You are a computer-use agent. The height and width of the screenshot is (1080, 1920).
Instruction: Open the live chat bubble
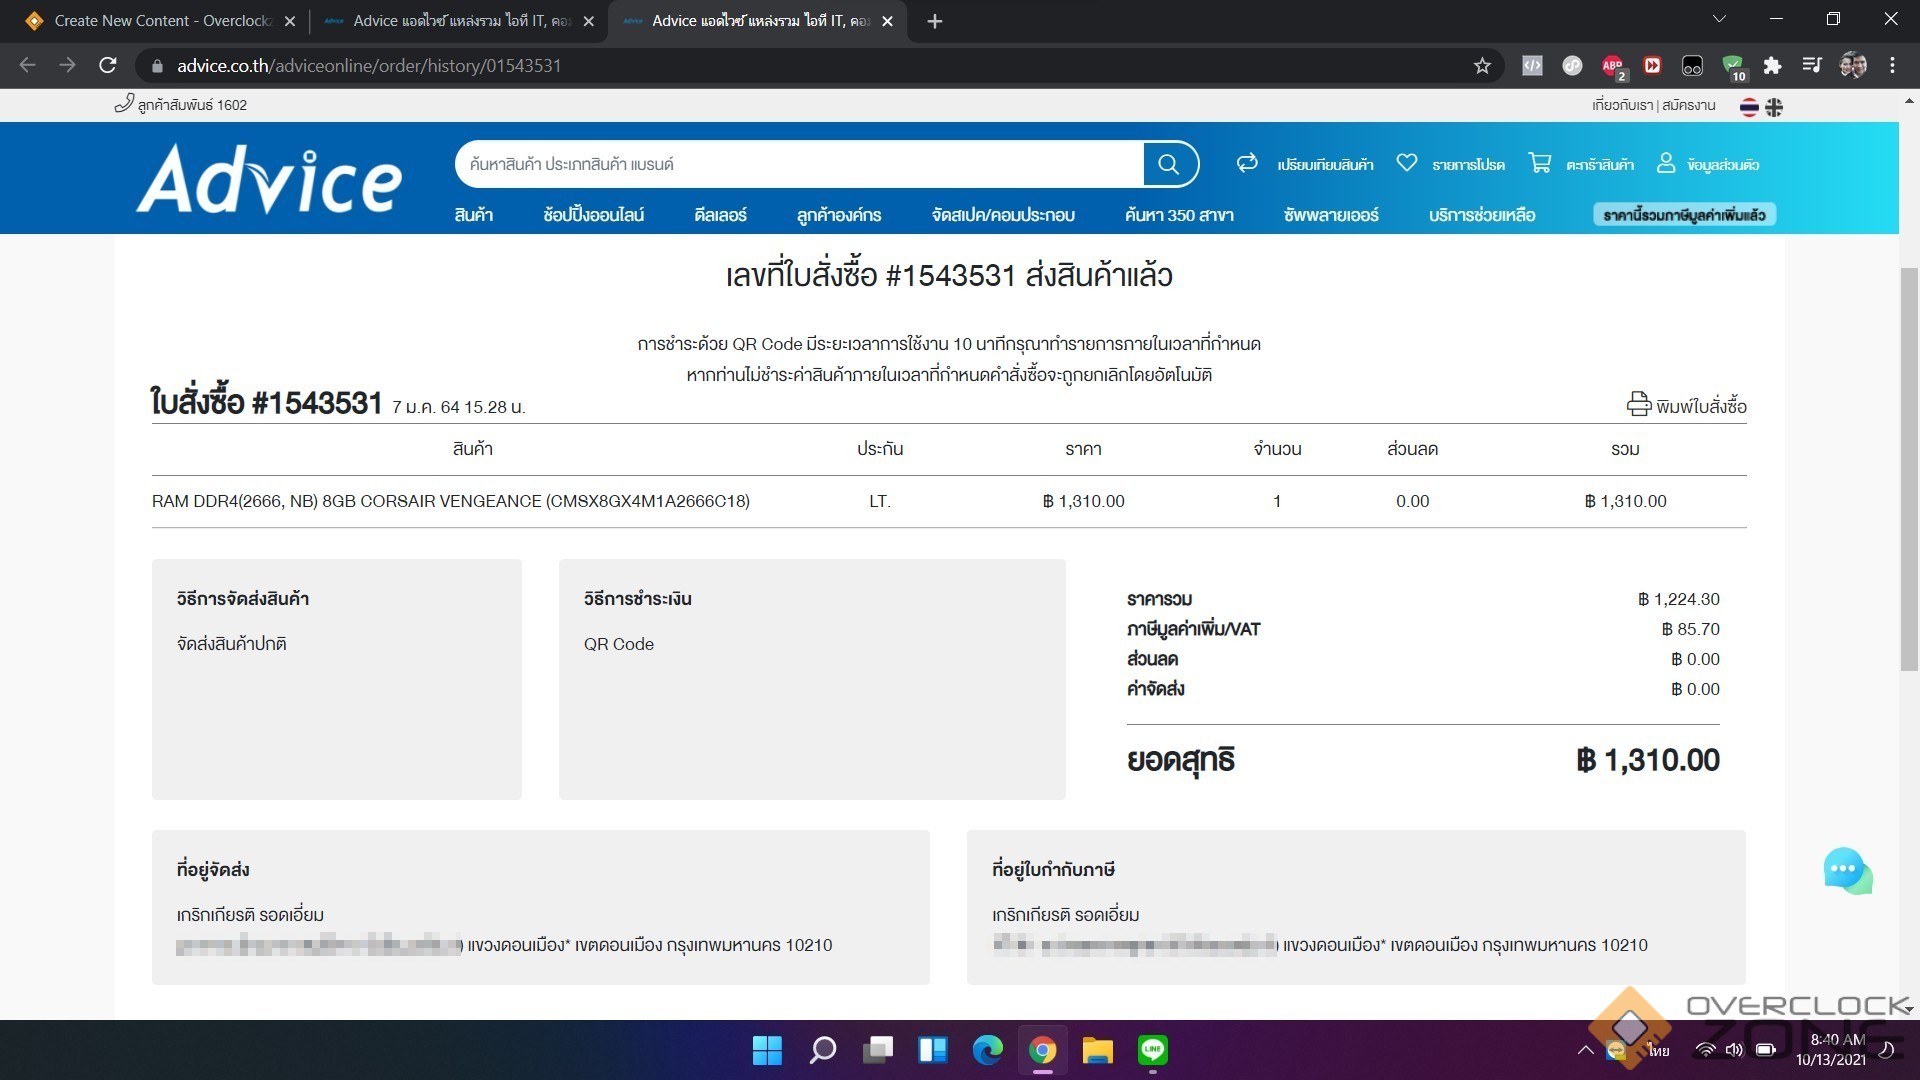click(x=1846, y=871)
